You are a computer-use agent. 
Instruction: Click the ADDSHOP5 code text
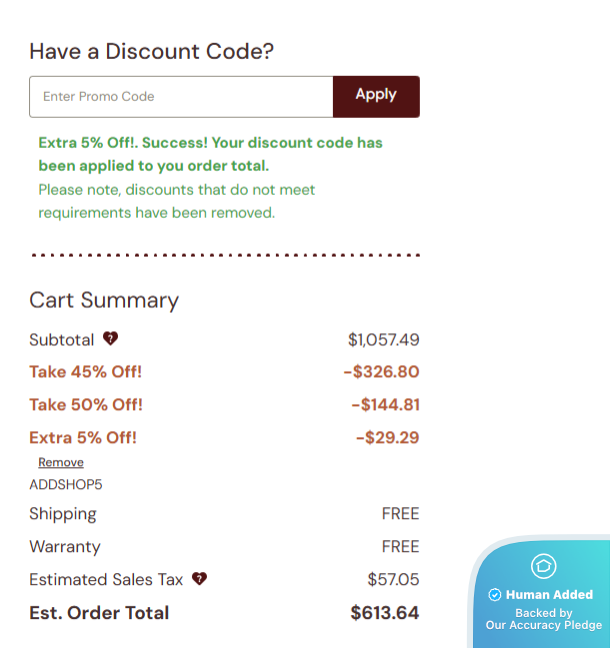pos(66,485)
